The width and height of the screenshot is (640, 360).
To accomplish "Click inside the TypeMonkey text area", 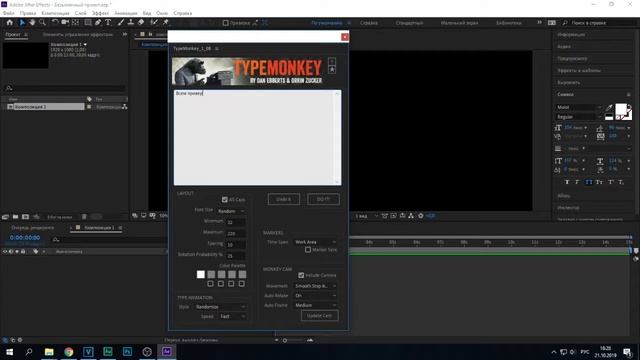I will [x=257, y=138].
